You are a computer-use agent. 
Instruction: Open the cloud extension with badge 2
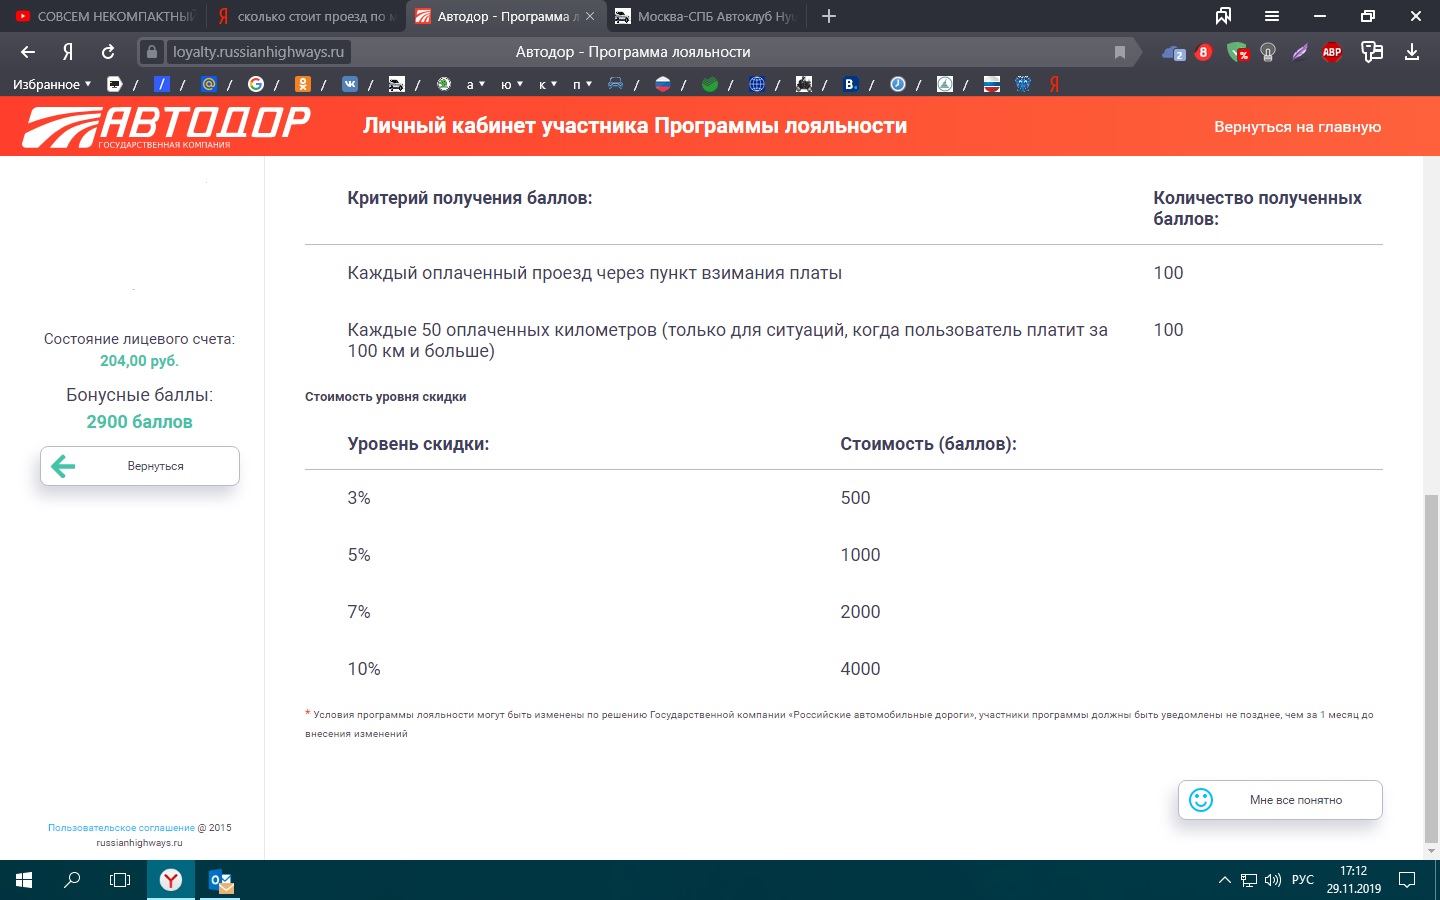[x=1173, y=52]
